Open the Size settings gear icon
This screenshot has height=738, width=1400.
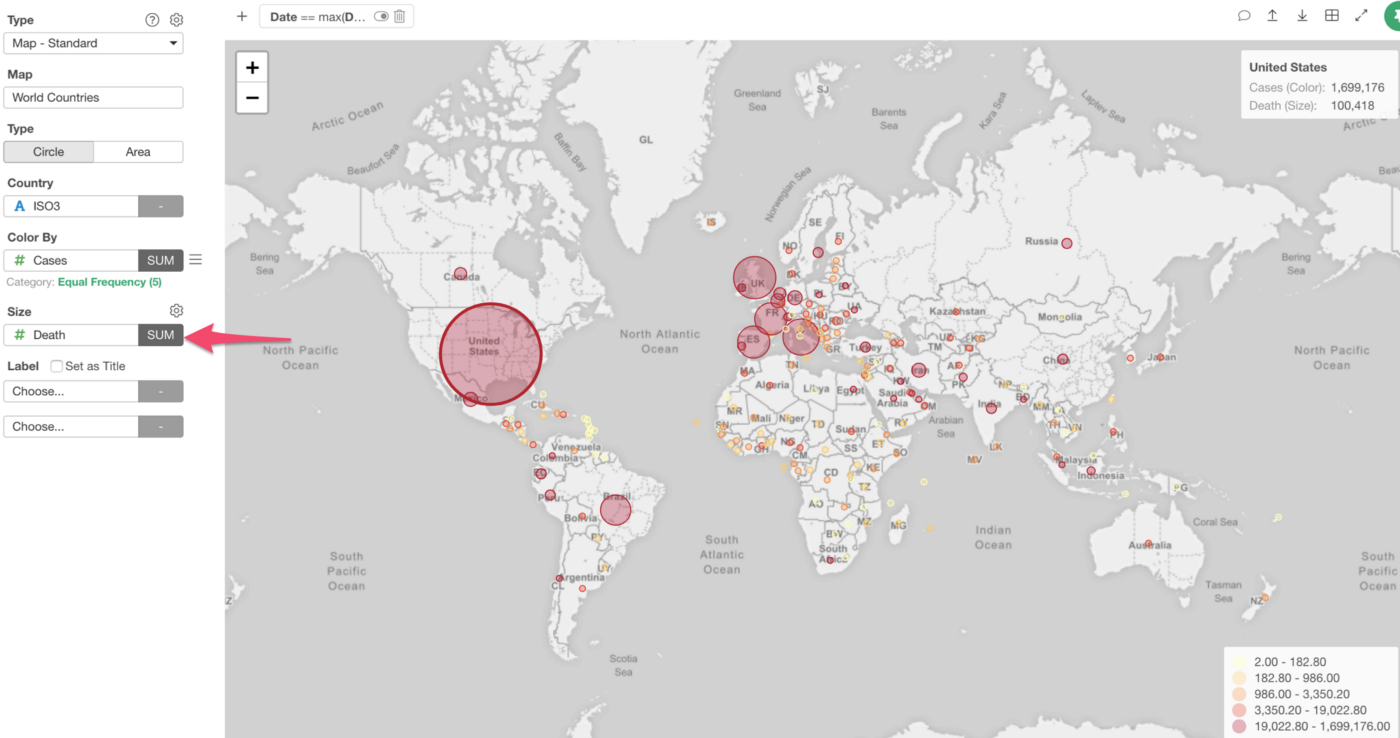click(x=176, y=311)
